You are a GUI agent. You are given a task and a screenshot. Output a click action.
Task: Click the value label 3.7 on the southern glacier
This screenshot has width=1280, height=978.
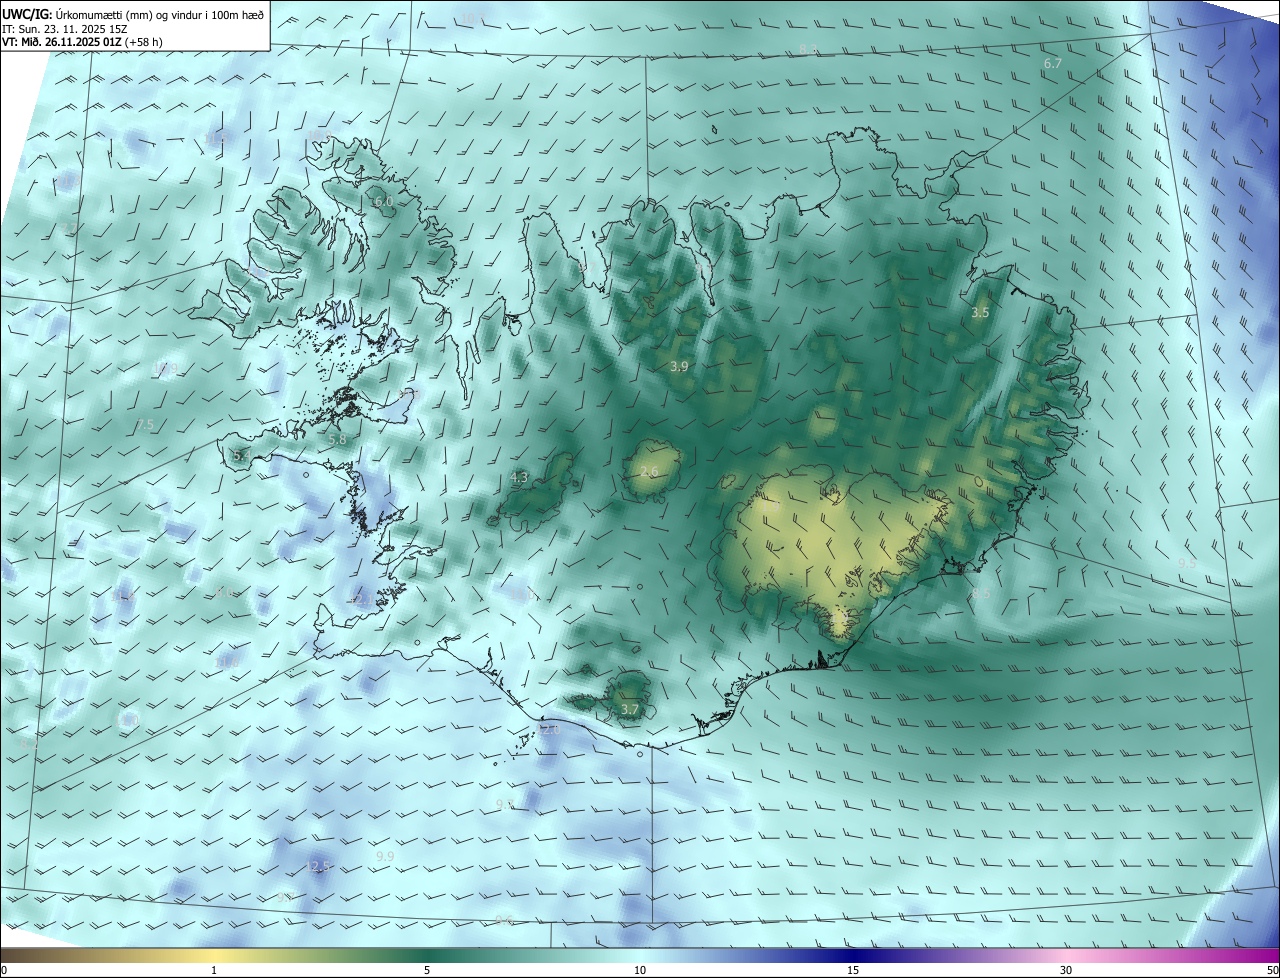629,709
